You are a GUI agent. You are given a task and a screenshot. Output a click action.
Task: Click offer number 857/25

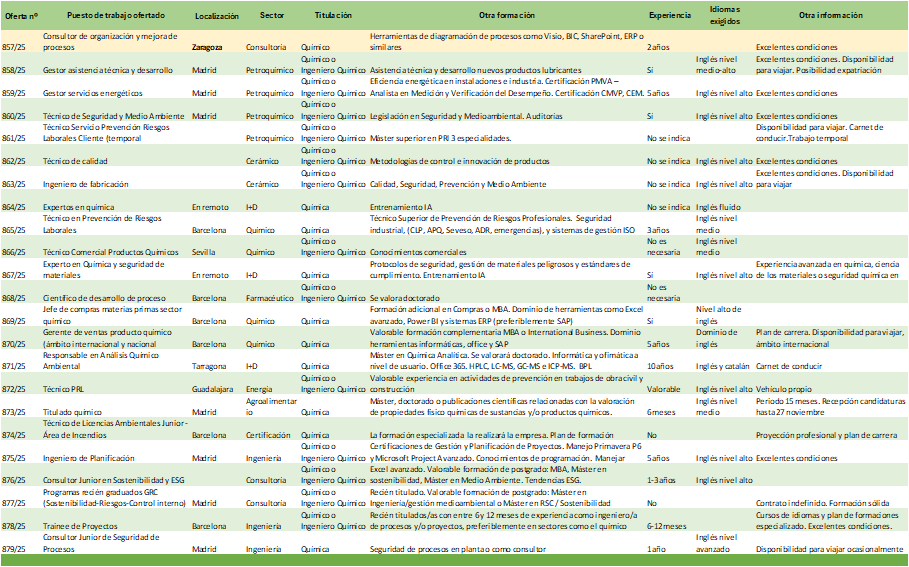click(16, 47)
